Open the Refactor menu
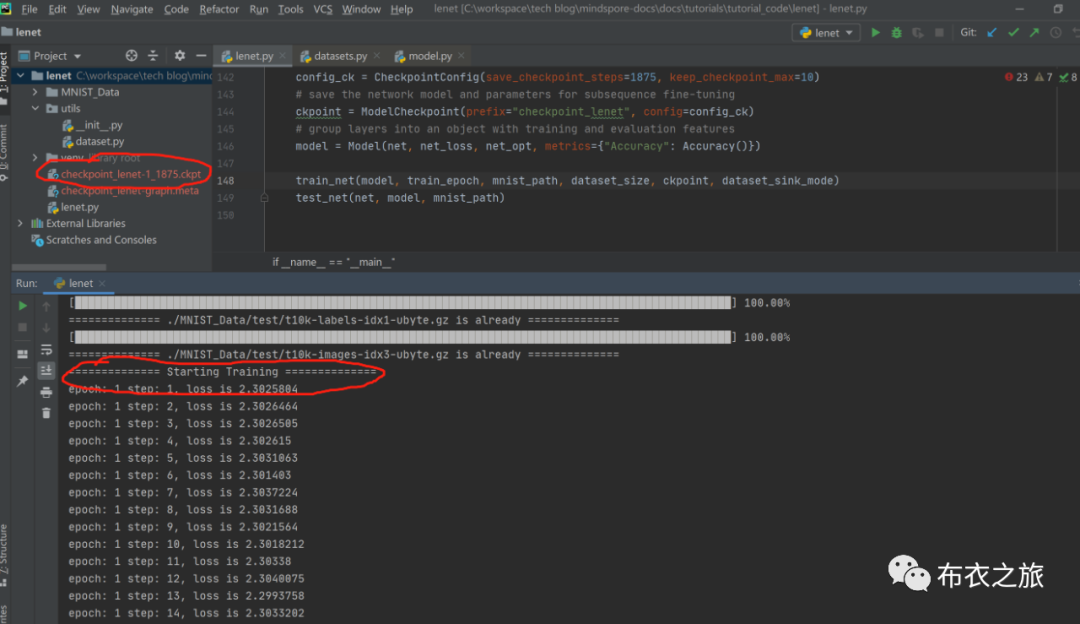The height and width of the screenshot is (624, 1080). (219, 10)
